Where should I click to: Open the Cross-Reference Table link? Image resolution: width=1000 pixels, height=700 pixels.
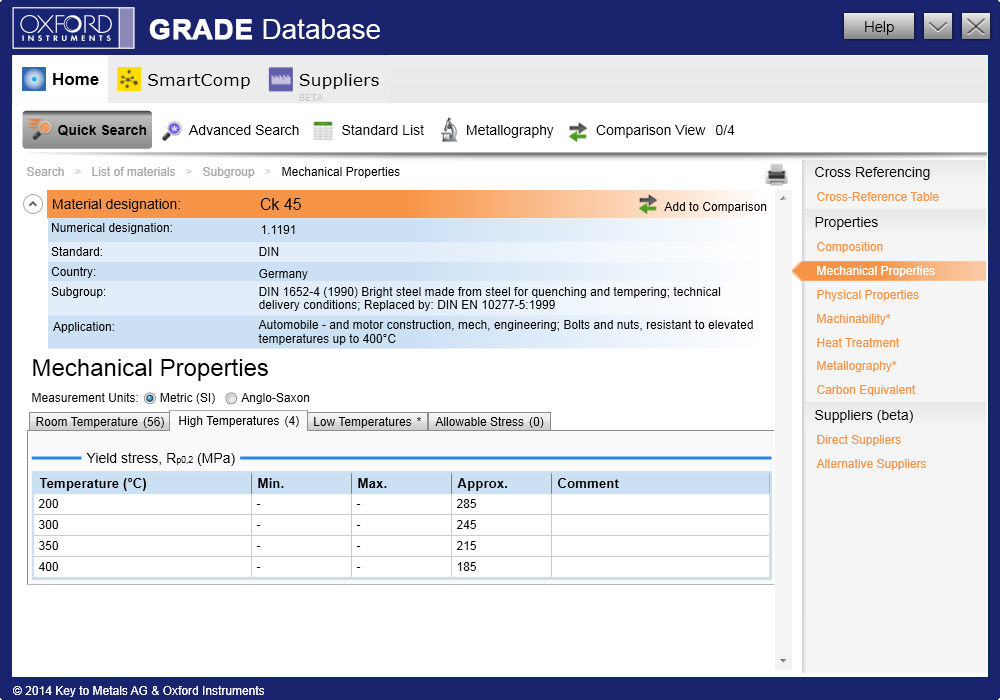pyautogui.click(x=878, y=196)
